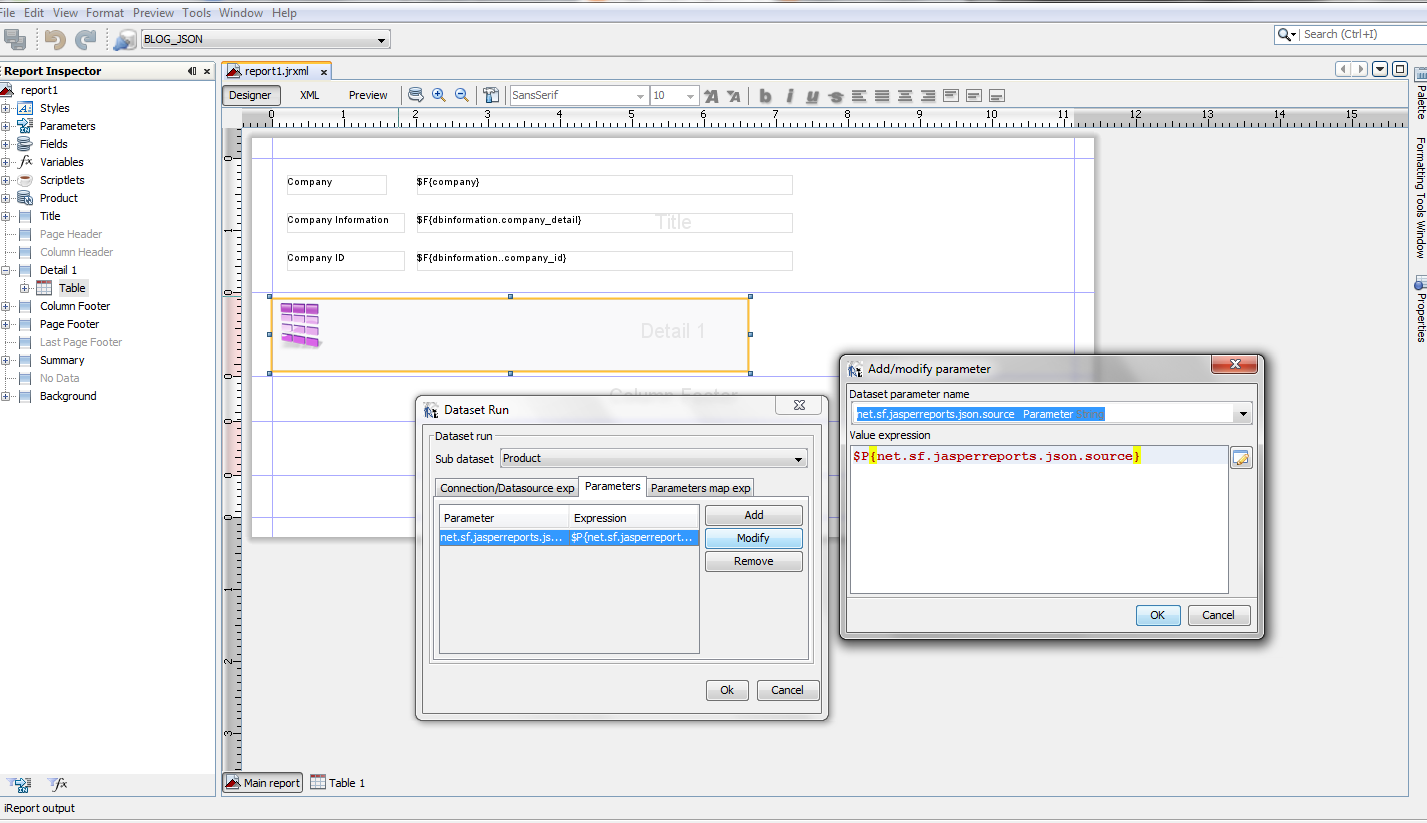Open the Format menu
This screenshot has width=1427, height=823.
[x=105, y=13]
